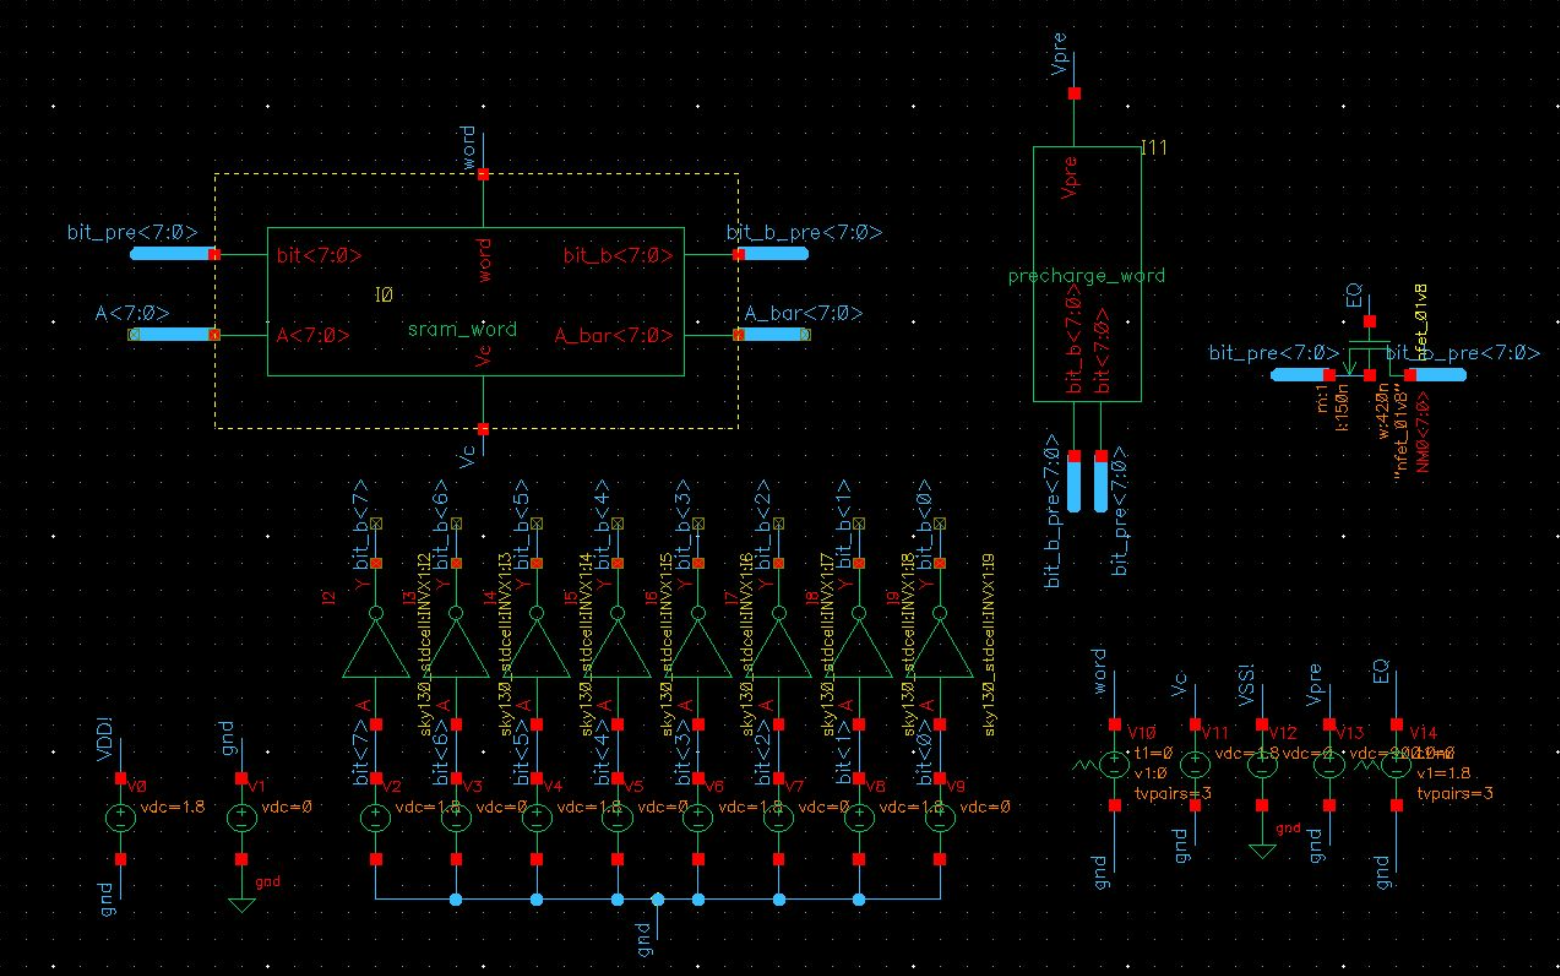Click the word pin above sram_word
The height and width of the screenshot is (976, 1560).
pos(482,174)
